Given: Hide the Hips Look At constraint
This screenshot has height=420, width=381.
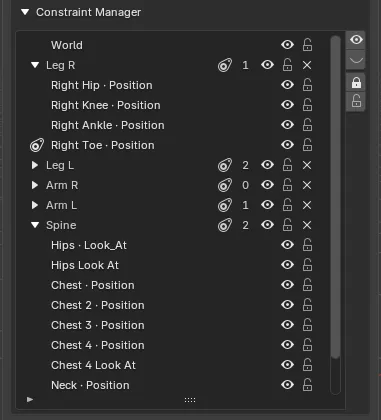Looking at the screenshot, I should tap(287, 265).
